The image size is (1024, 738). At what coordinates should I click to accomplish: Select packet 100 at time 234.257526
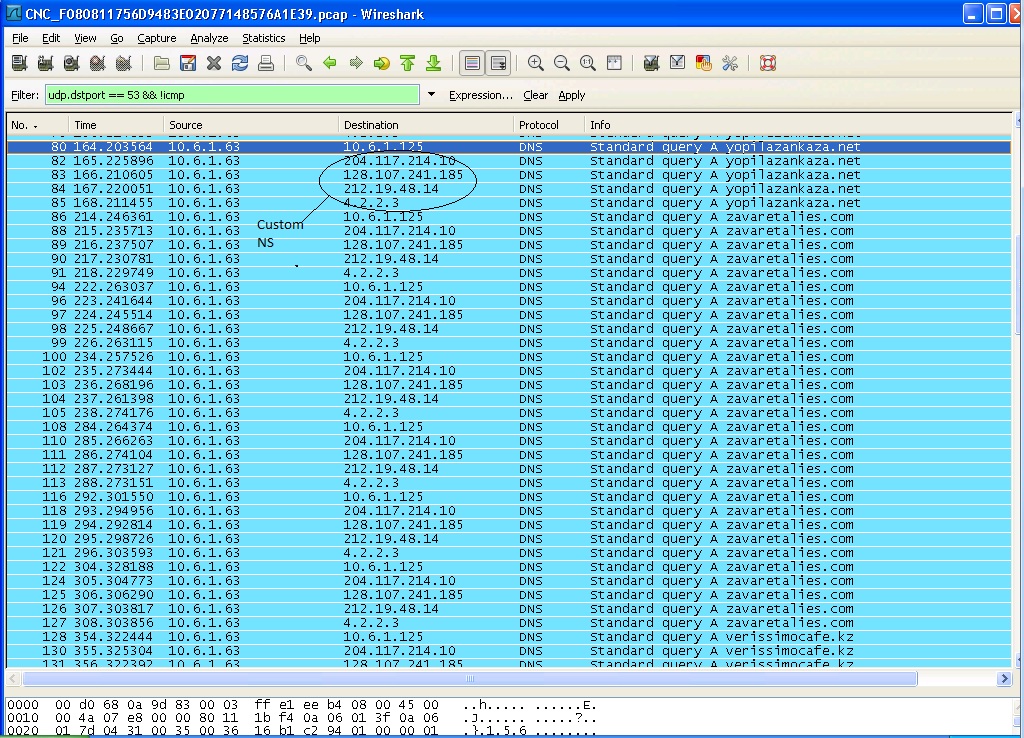(509, 357)
